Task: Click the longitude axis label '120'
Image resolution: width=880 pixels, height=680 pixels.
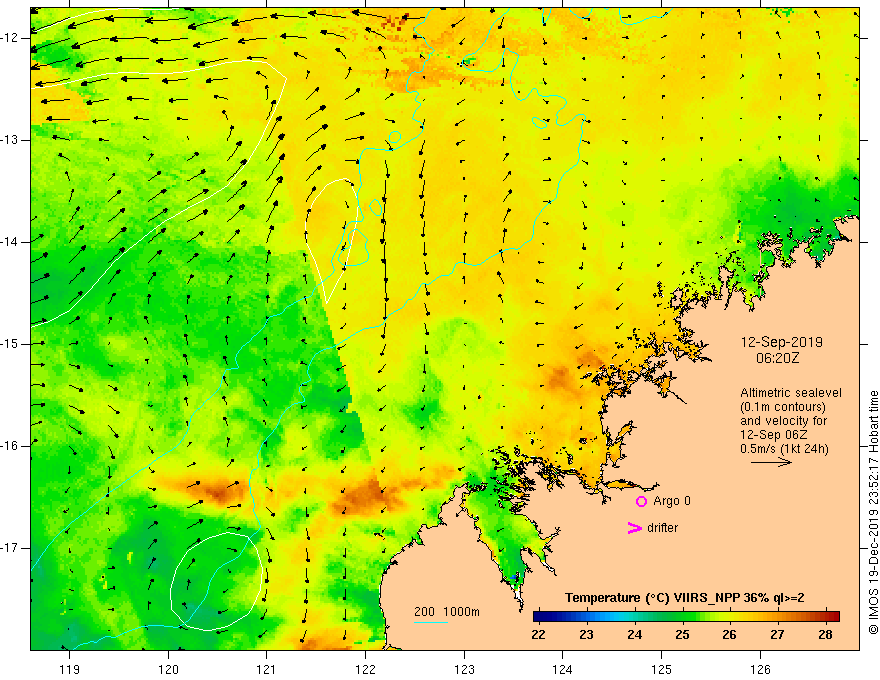Action: click(168, 669)
